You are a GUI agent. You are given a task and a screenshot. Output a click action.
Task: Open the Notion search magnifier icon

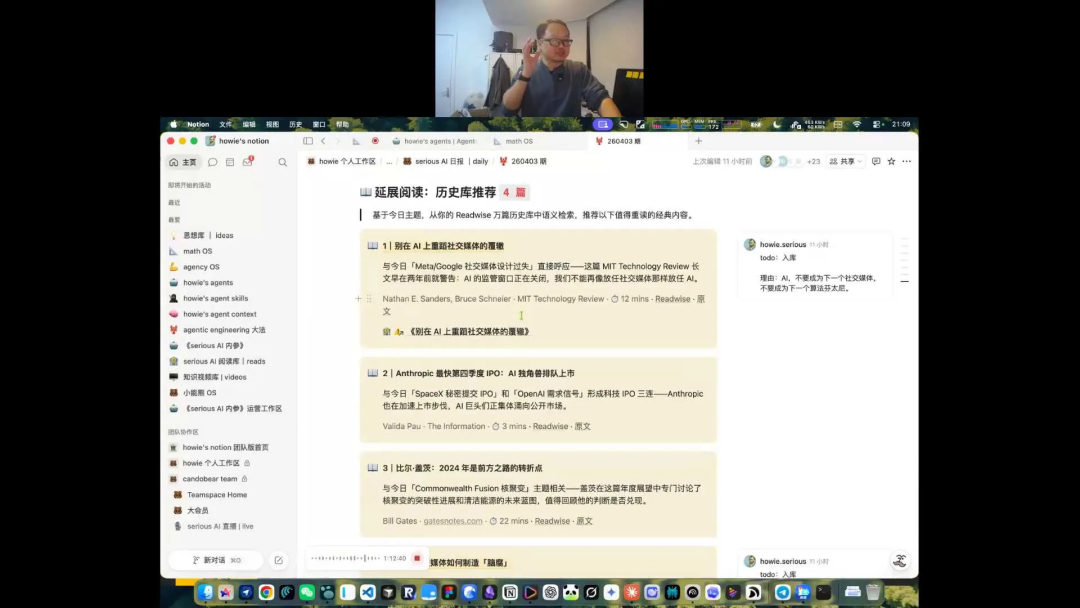282,163
